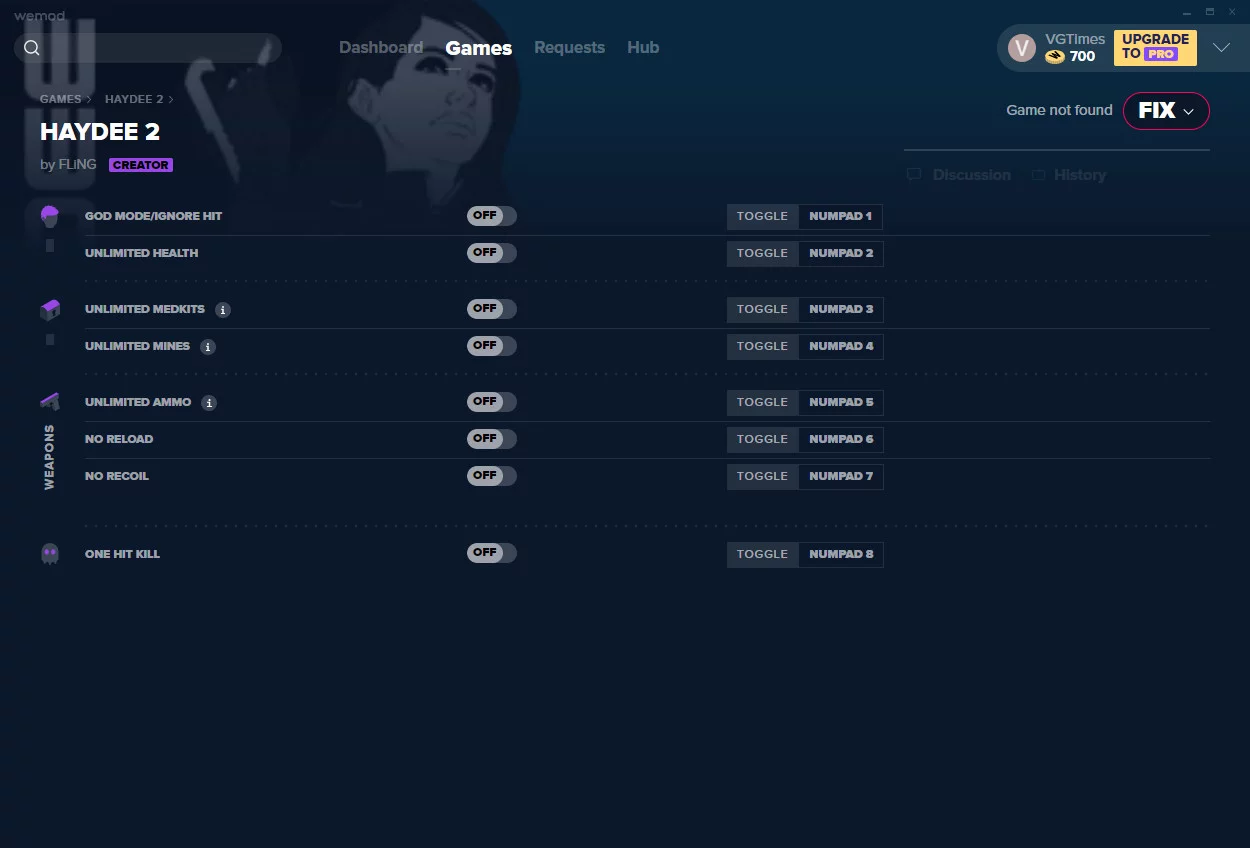This screenshot has width=1250, height=848.
Task: Change the NUMPAD 1 hotkey binding
Action: [841, 216]
